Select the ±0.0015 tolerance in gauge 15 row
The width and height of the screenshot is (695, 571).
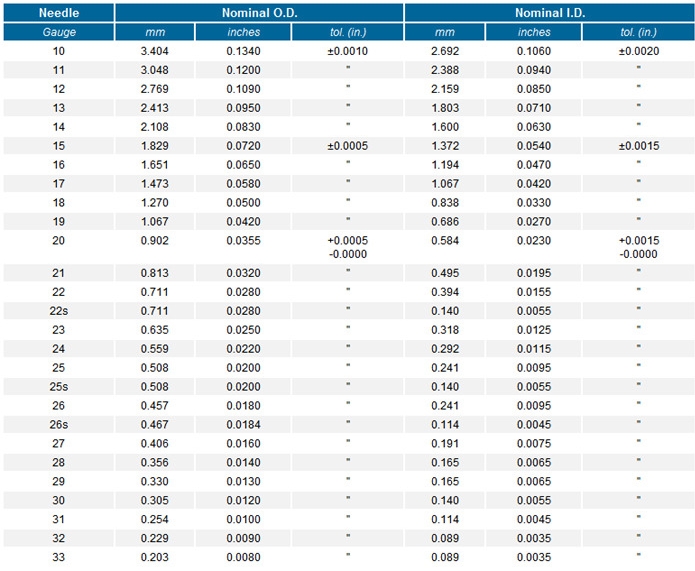(x=638, y=146)
